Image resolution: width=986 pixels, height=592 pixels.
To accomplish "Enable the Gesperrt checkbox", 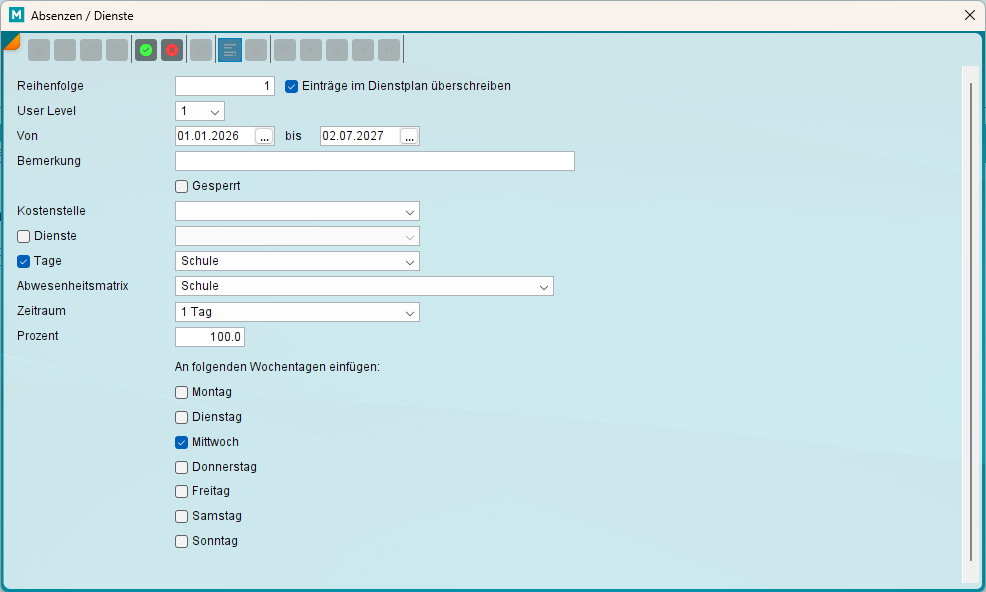I will (x=182, y=186).
